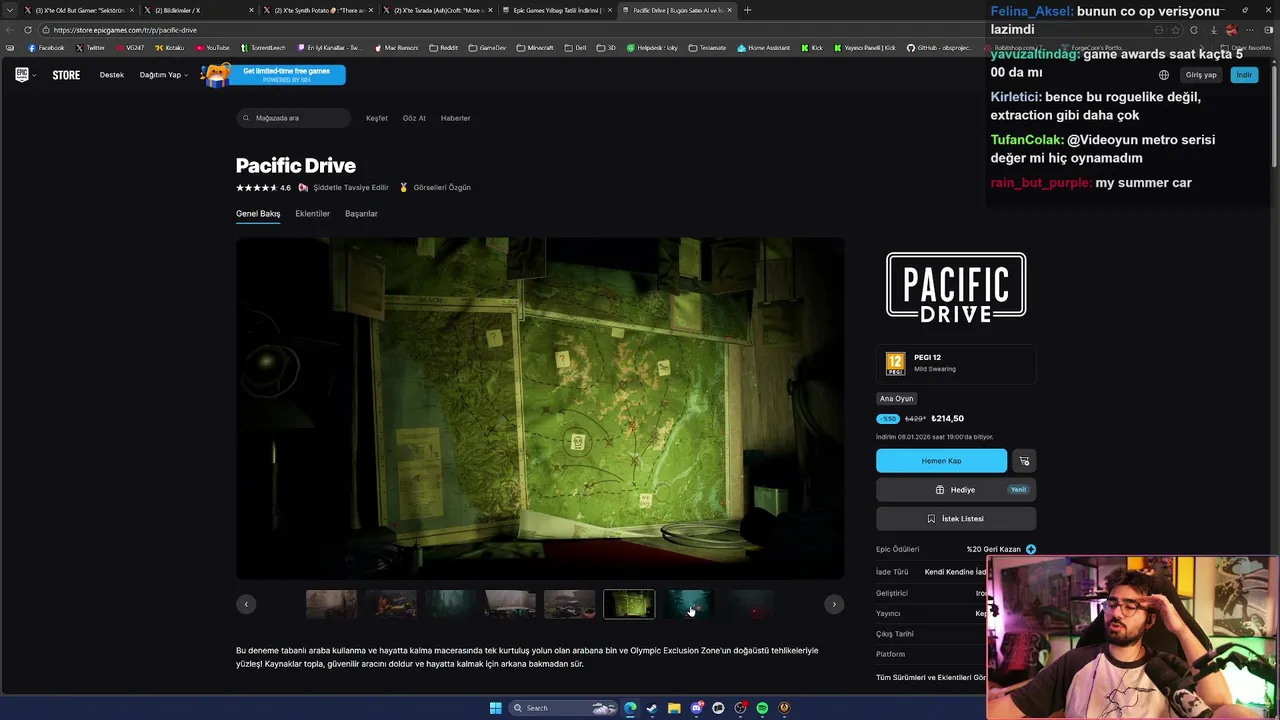Open the Kick bookmark
Image resolution: width=1280 pixels, height=720 pixels.
pos(812,48)
